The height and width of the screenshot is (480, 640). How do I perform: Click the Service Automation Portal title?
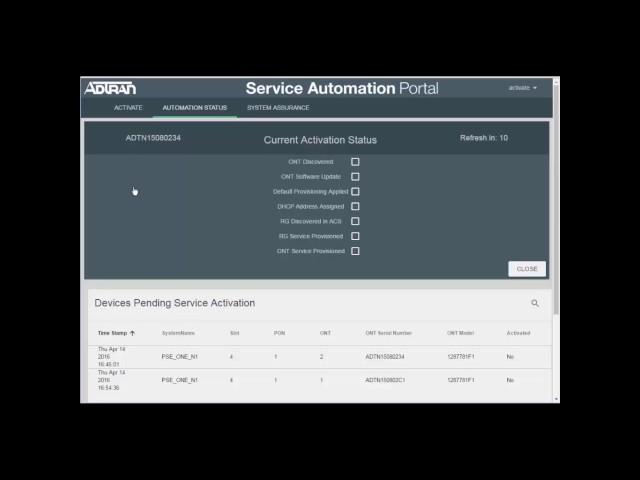[342, 88]
